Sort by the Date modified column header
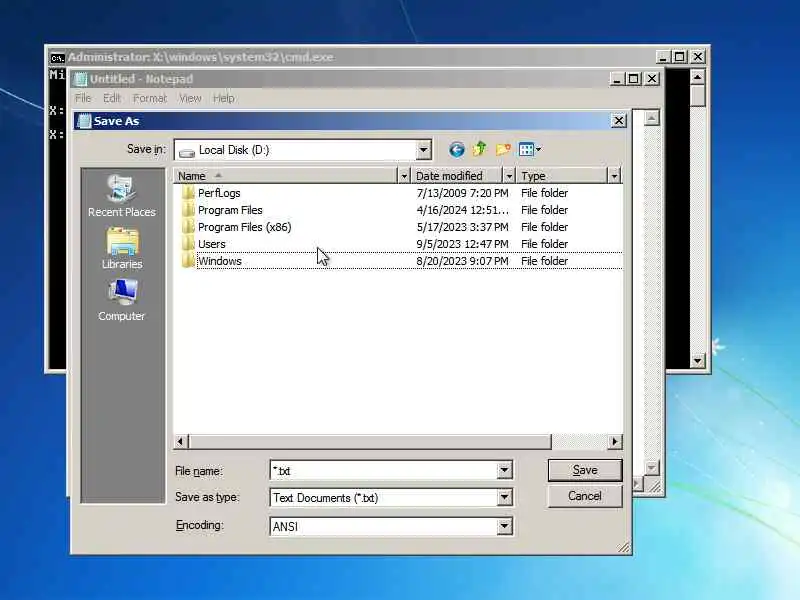This screenshot has height=600, width=800. [x=457, y=176]
